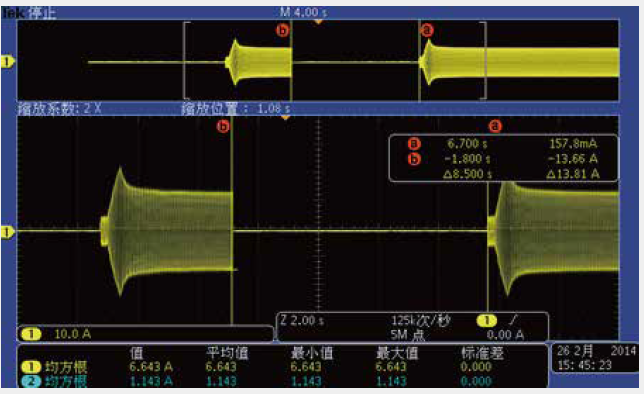The image size is (644, 394).
Task: Click the 10.0 A vertical scale readout
Action: (72, 334)
